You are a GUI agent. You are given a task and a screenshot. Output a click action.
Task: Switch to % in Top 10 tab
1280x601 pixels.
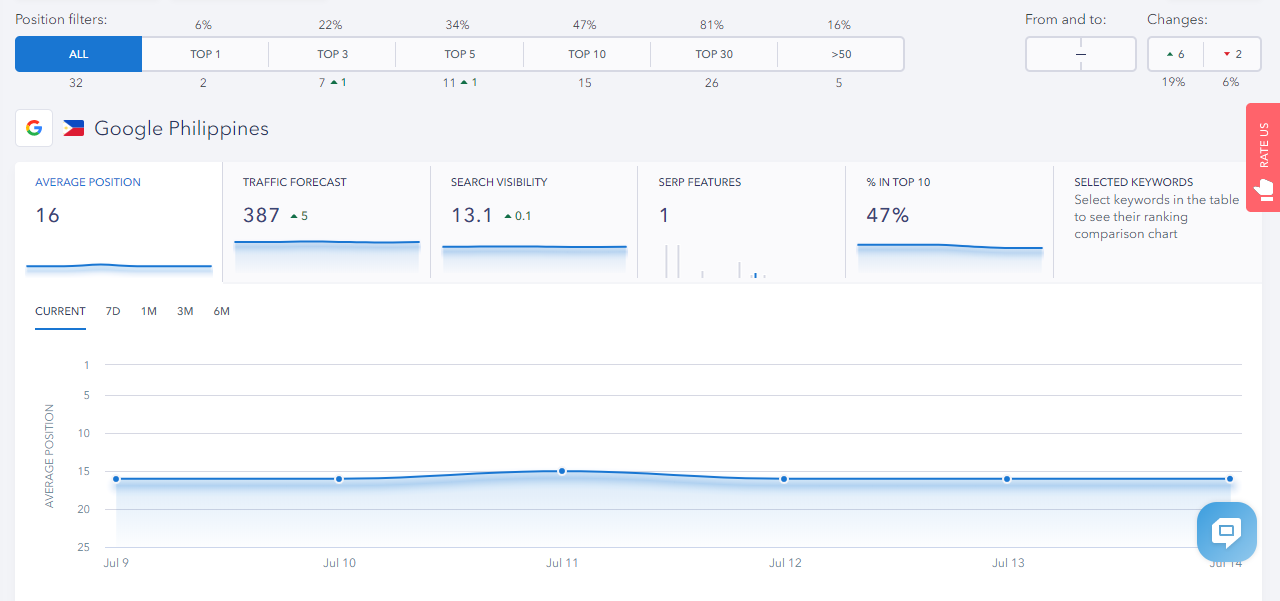pos(949,220)
